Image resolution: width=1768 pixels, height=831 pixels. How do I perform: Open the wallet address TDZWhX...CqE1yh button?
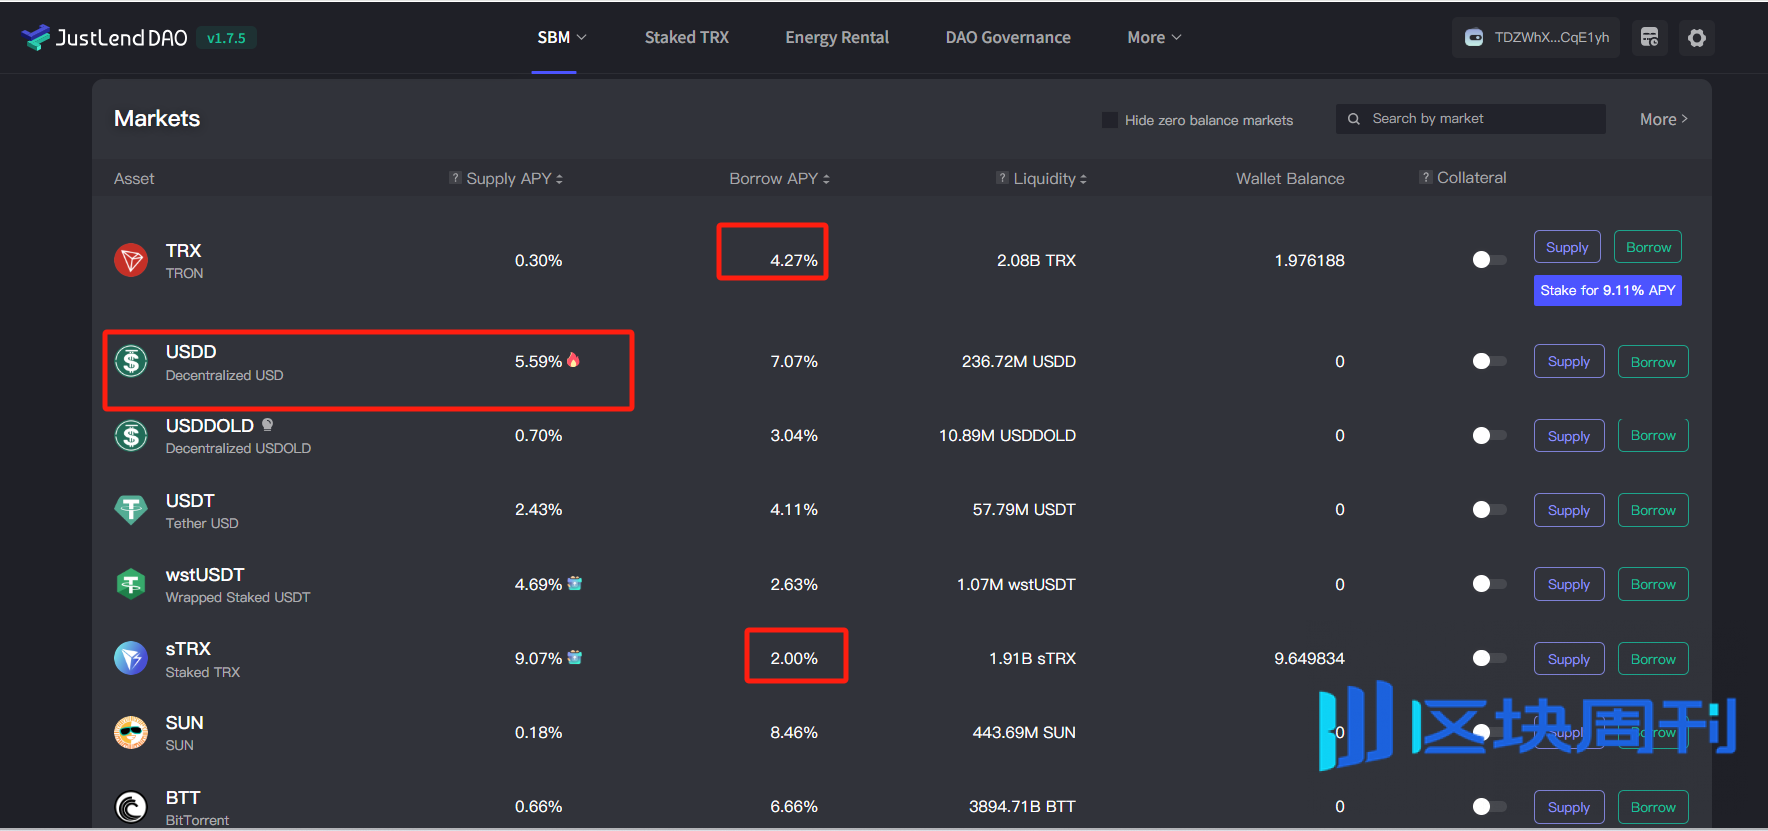coord(1536,38)
